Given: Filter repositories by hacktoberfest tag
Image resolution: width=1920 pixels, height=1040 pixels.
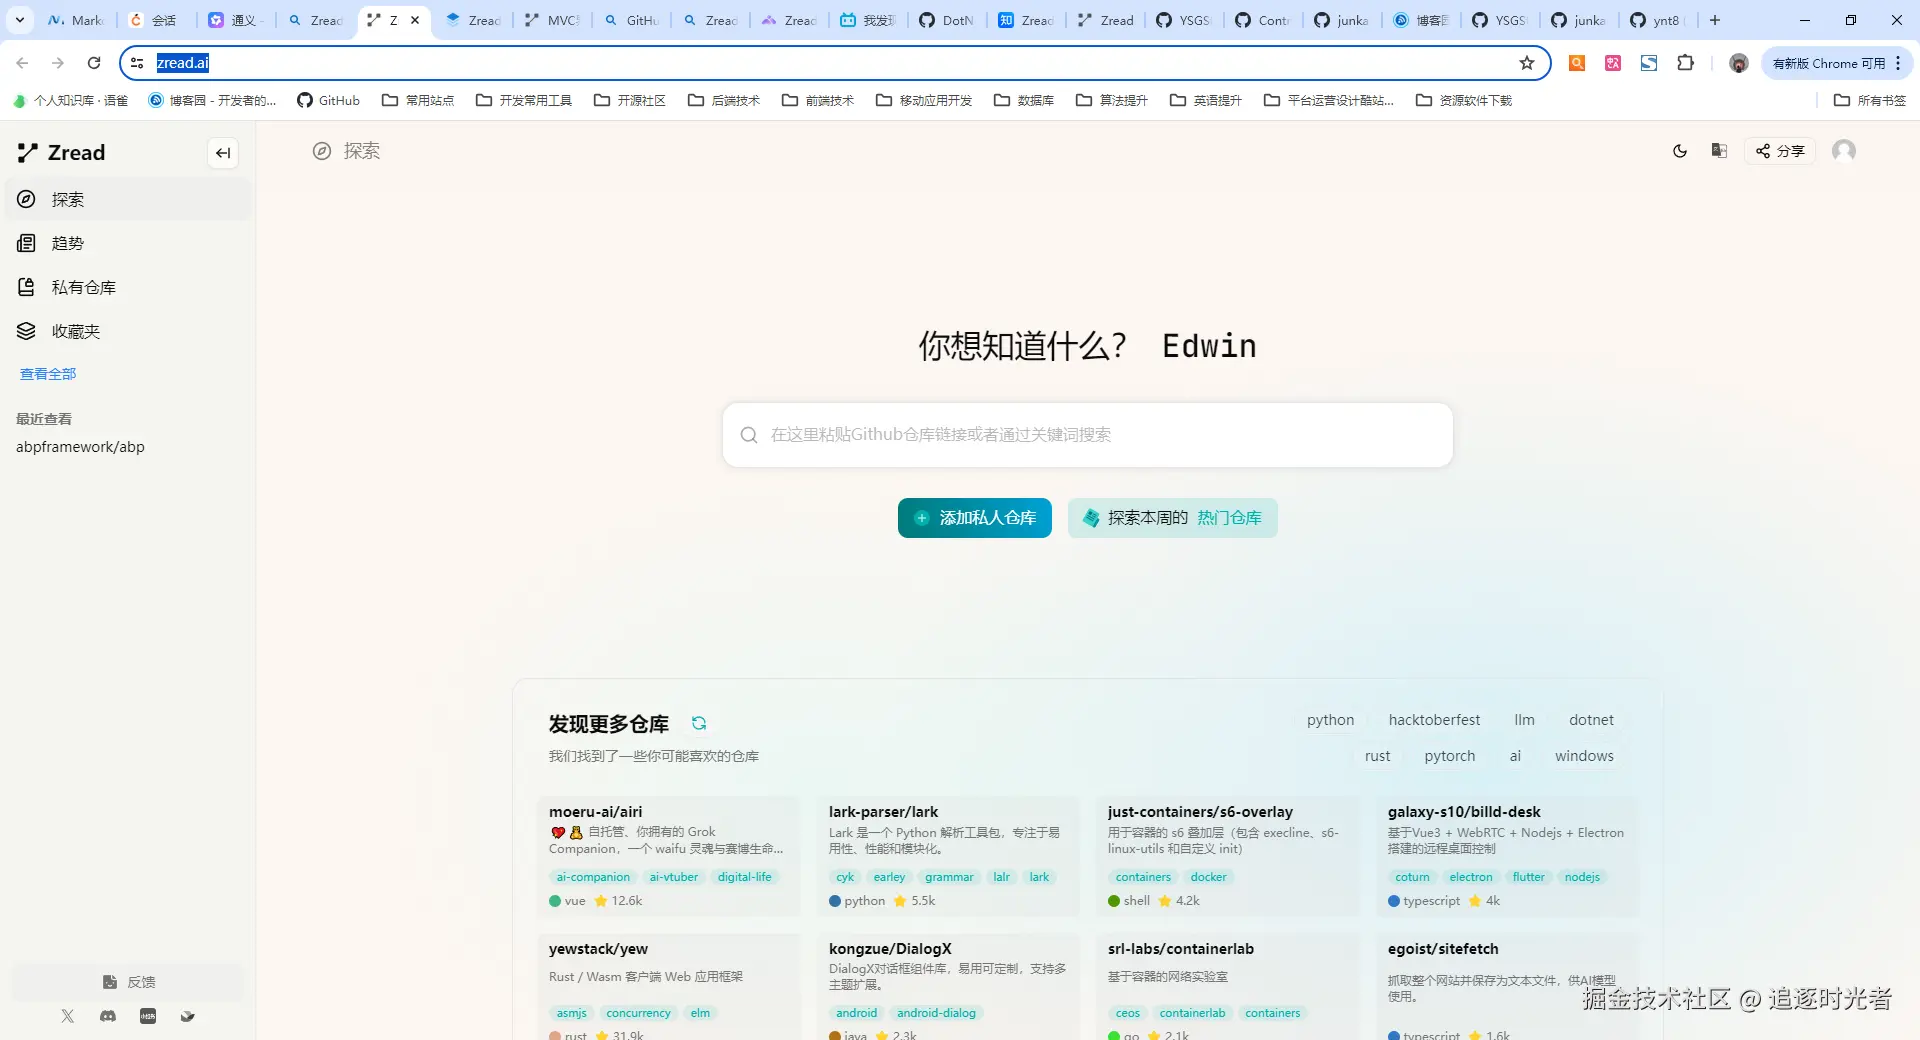Looking at the screenshot, I should point(1434,720).
